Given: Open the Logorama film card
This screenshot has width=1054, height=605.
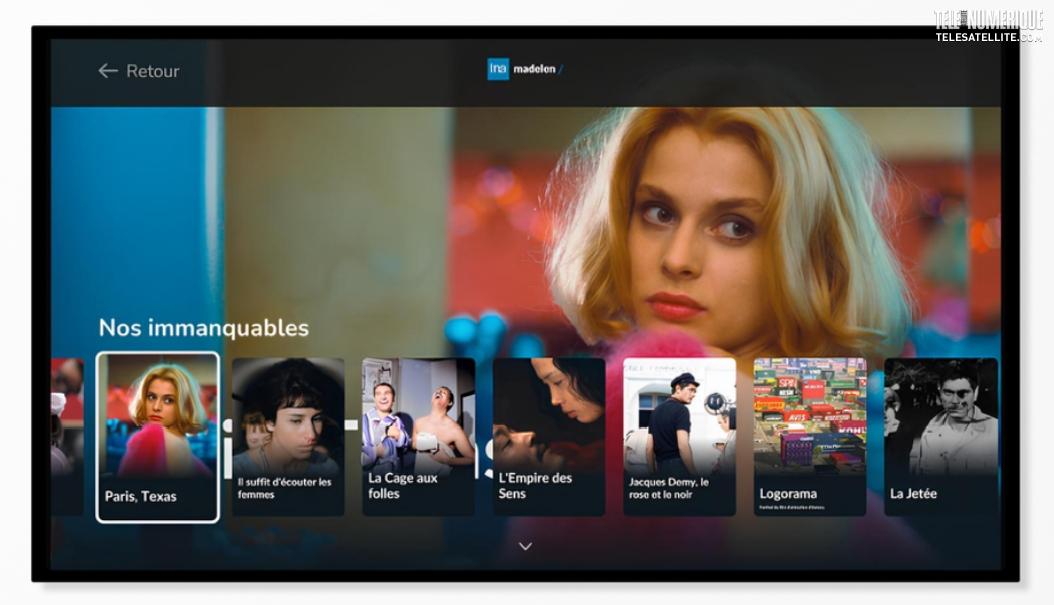Looking at the screenshot, I should (x=810, y=437).
